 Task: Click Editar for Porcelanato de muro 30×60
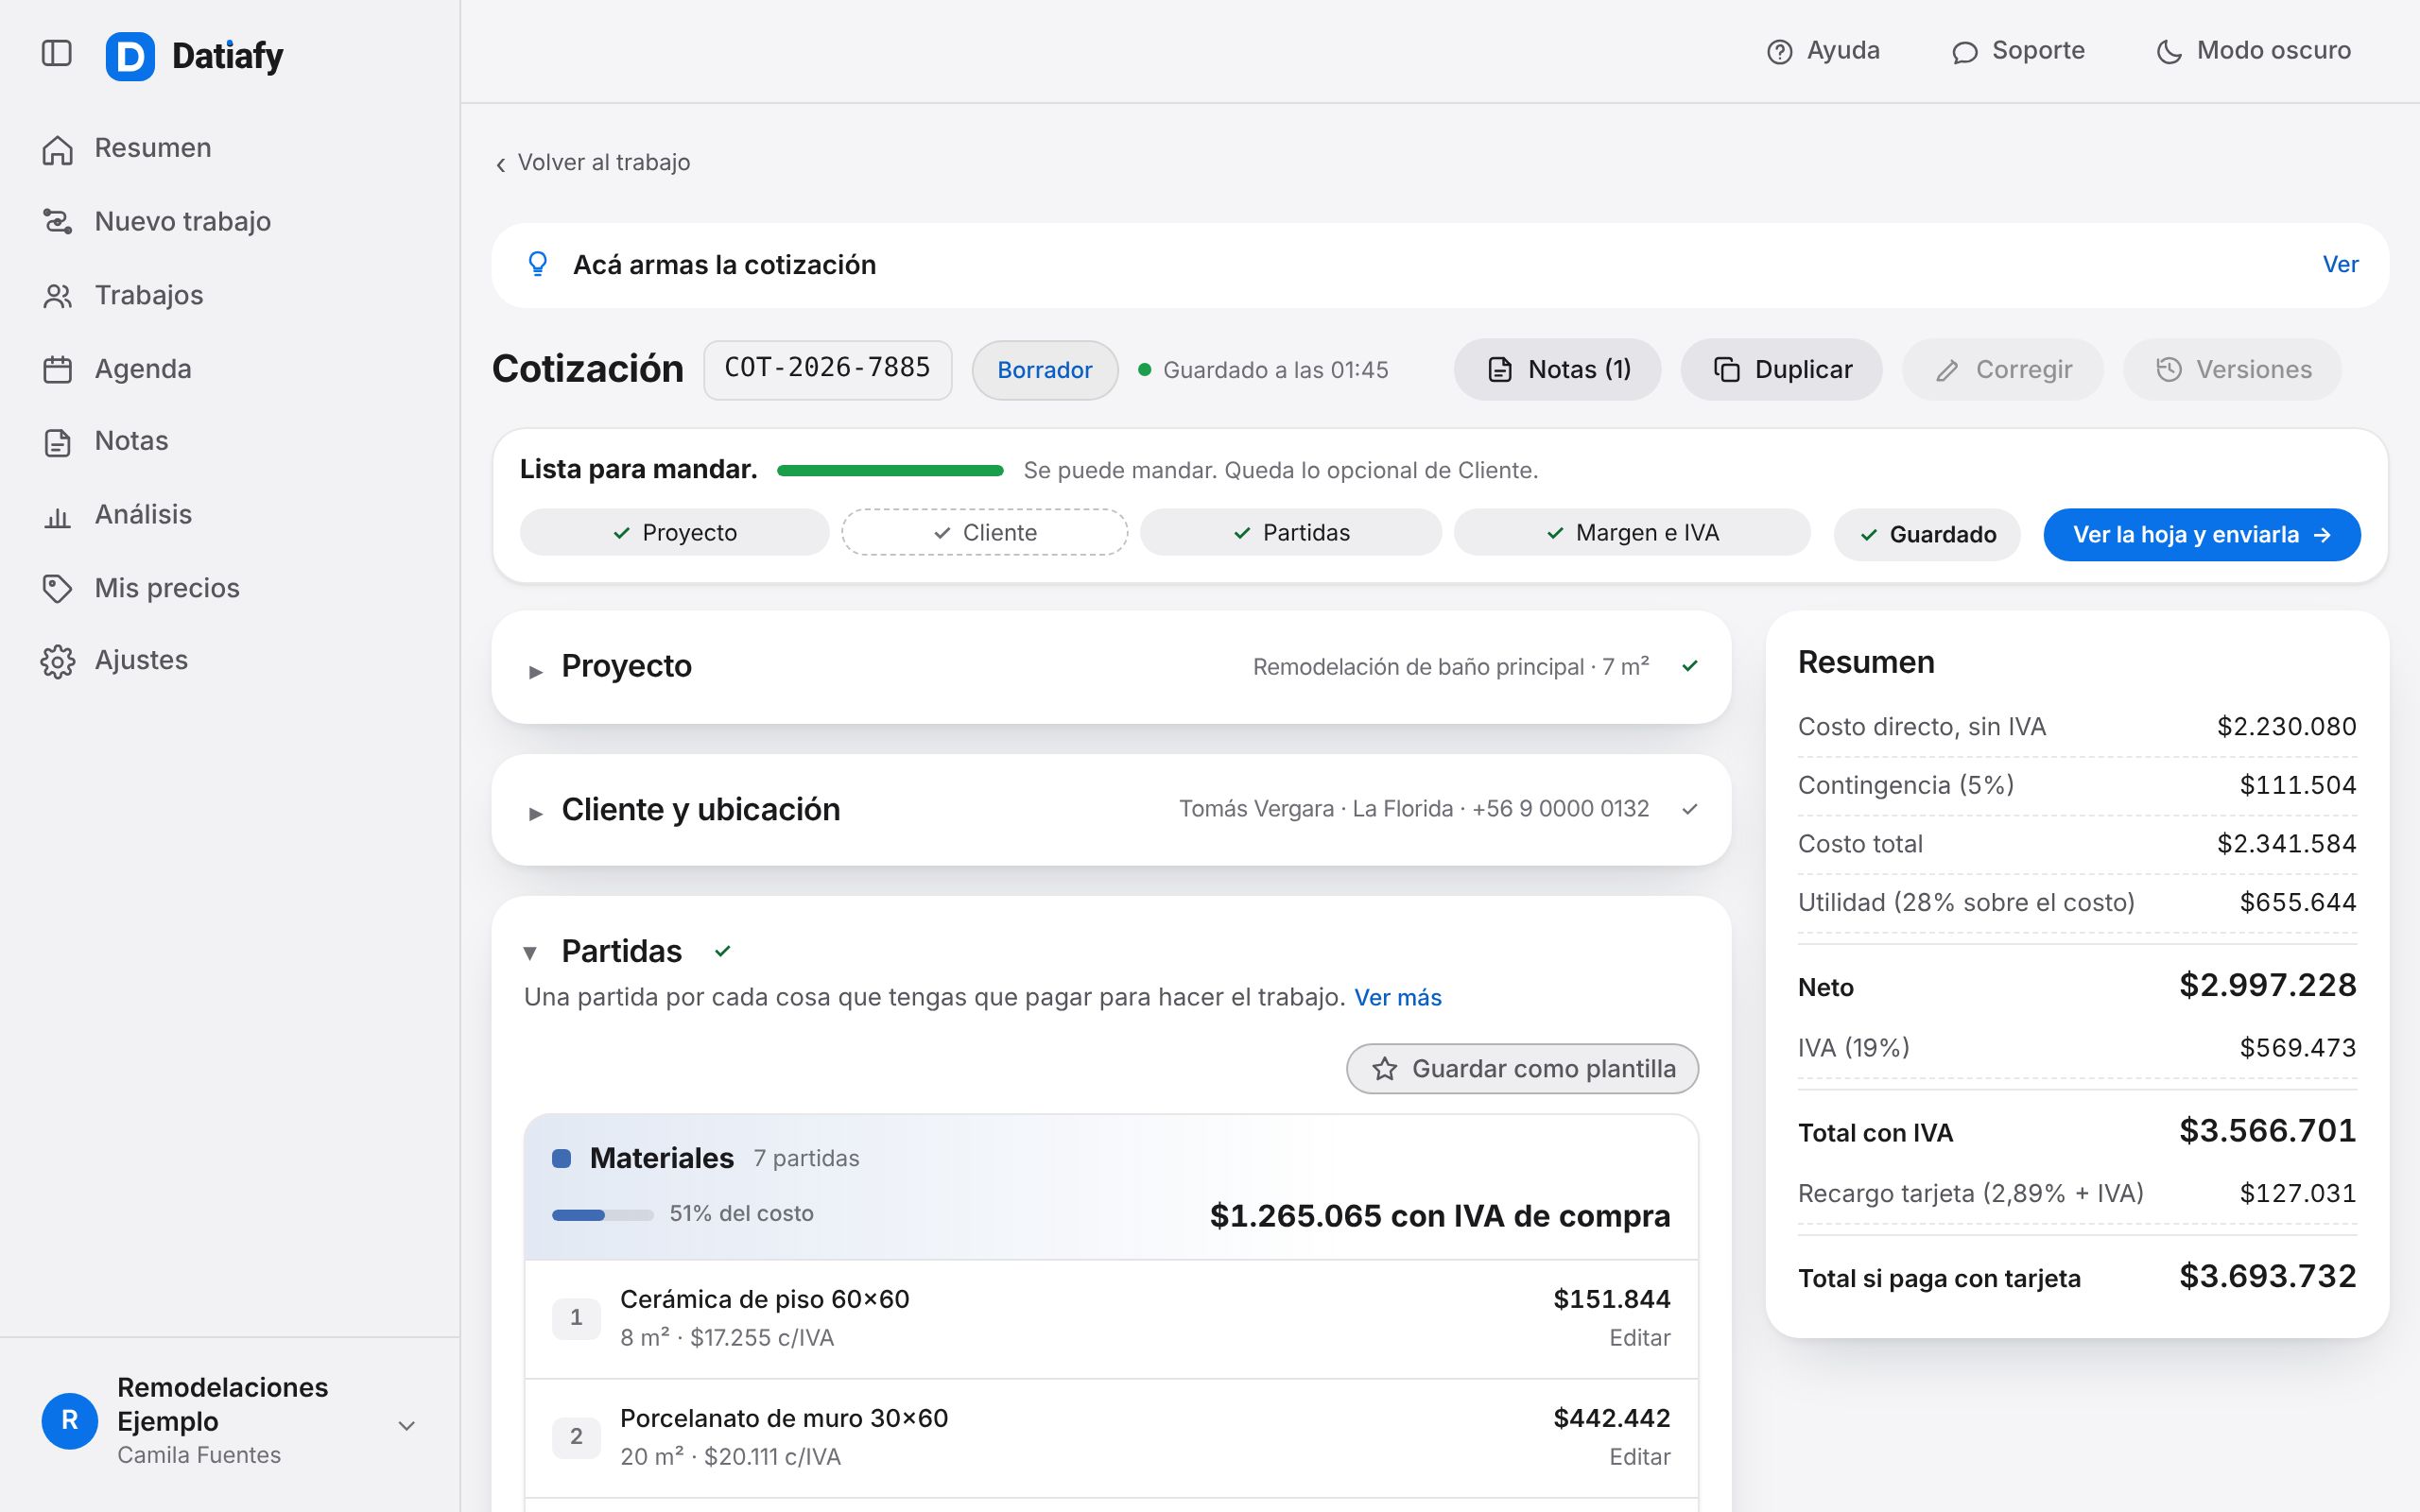click(1639, 1457)
